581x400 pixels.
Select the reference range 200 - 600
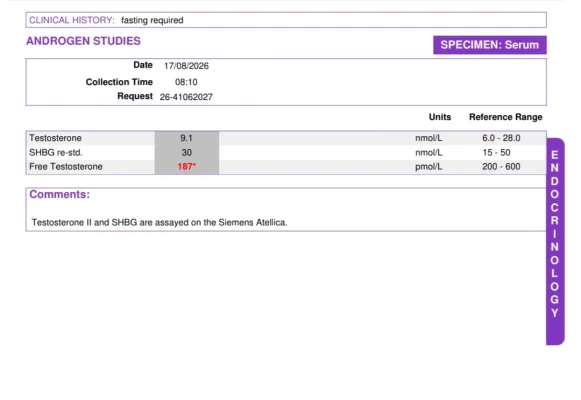[501, 167]
